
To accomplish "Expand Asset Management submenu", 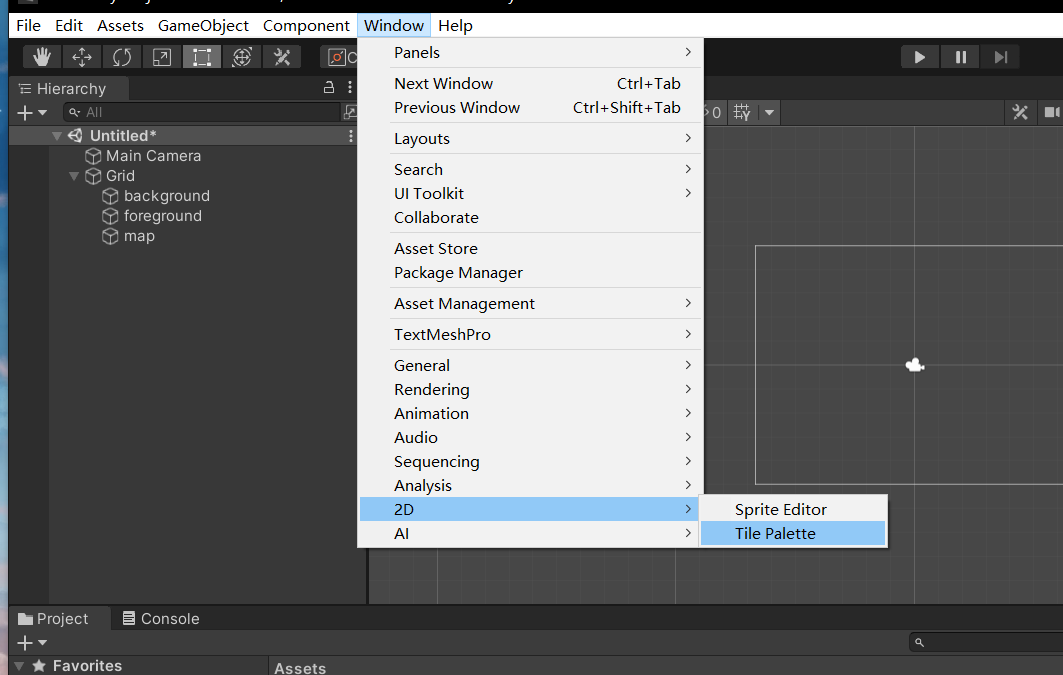I will (531, 304).
